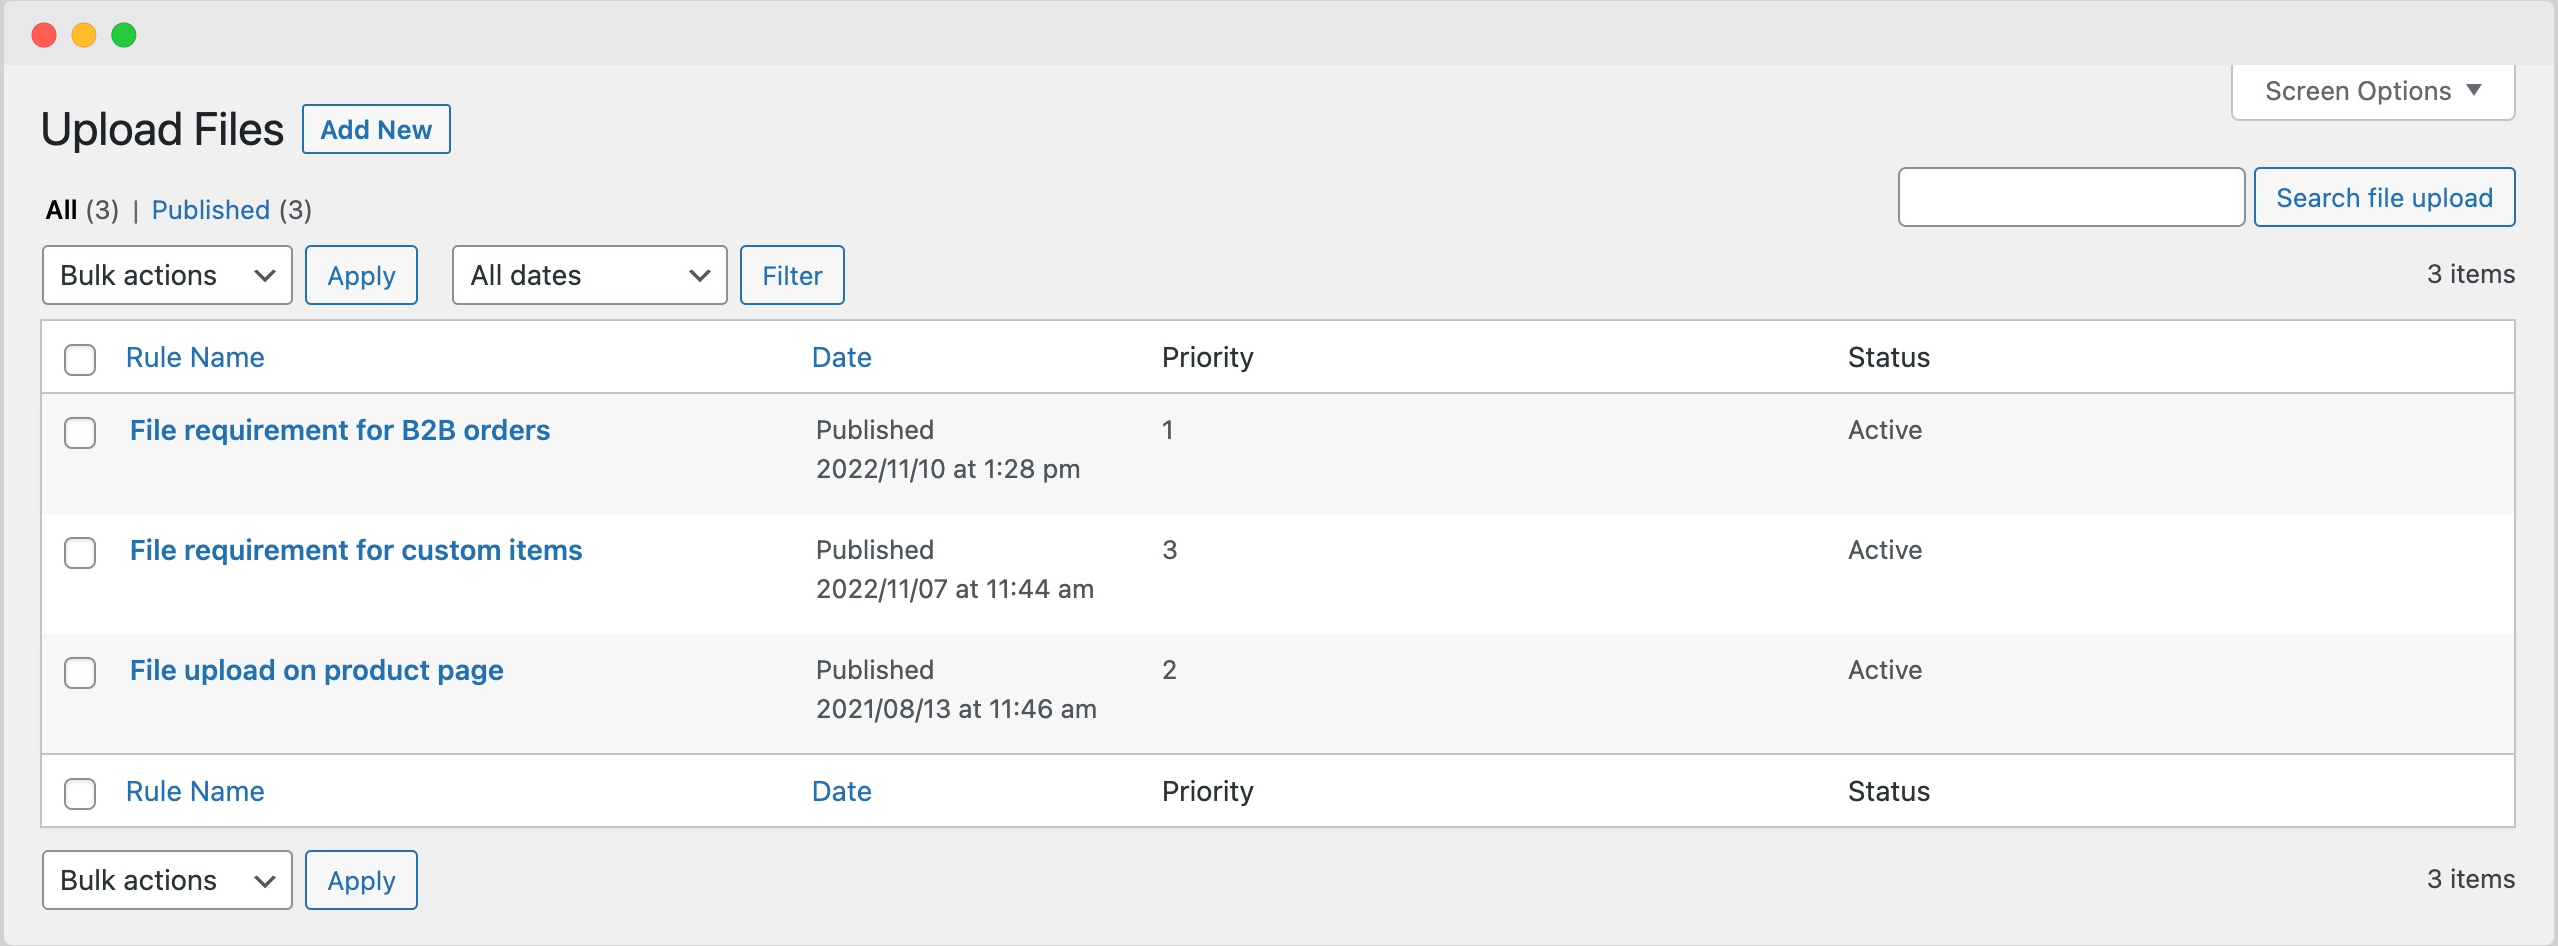Sort rules by Date column
This screenshot has width=2558, height=946.
[841, 357]
